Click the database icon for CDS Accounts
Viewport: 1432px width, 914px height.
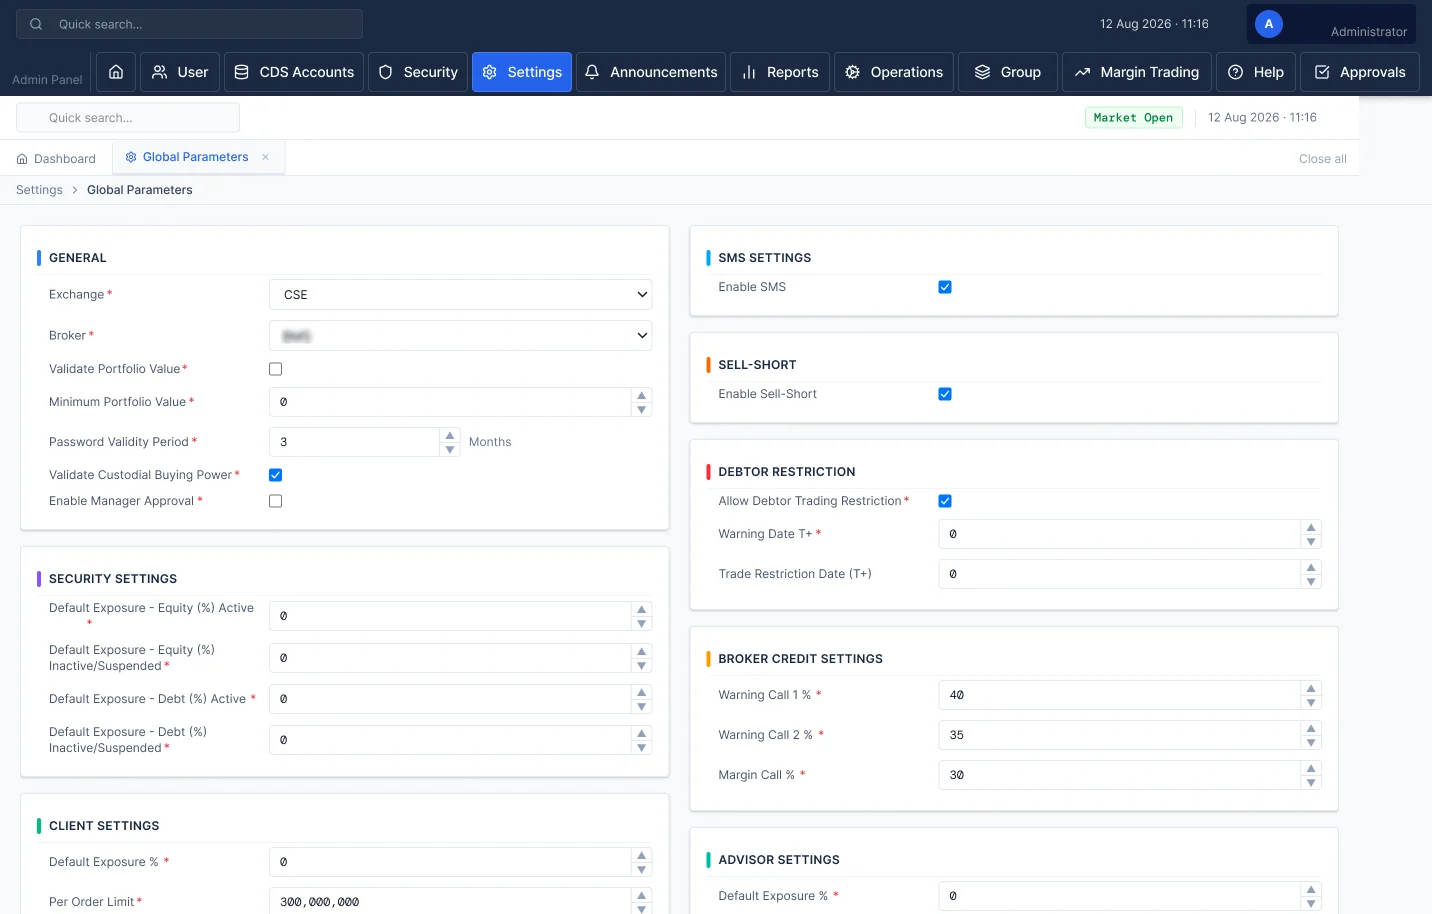point(242,72)
